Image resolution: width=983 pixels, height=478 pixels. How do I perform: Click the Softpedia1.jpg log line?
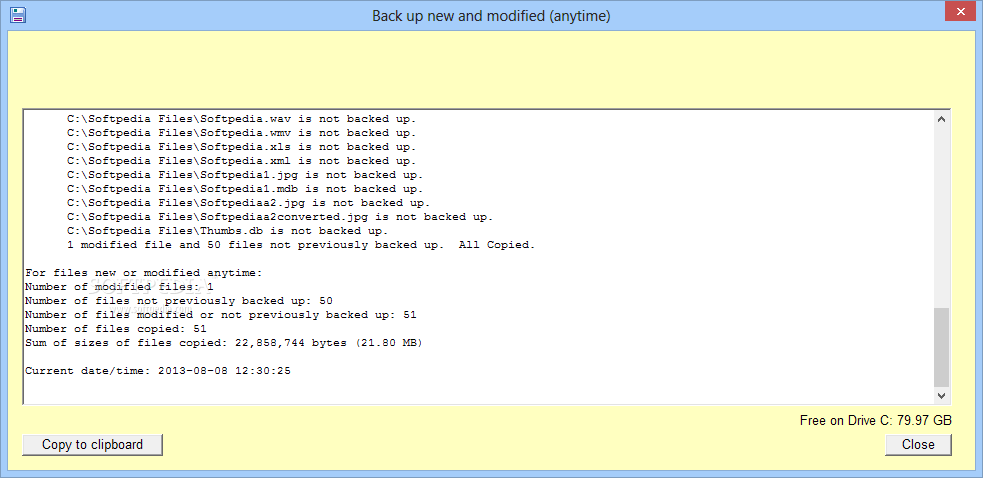[x=245, y=175]
